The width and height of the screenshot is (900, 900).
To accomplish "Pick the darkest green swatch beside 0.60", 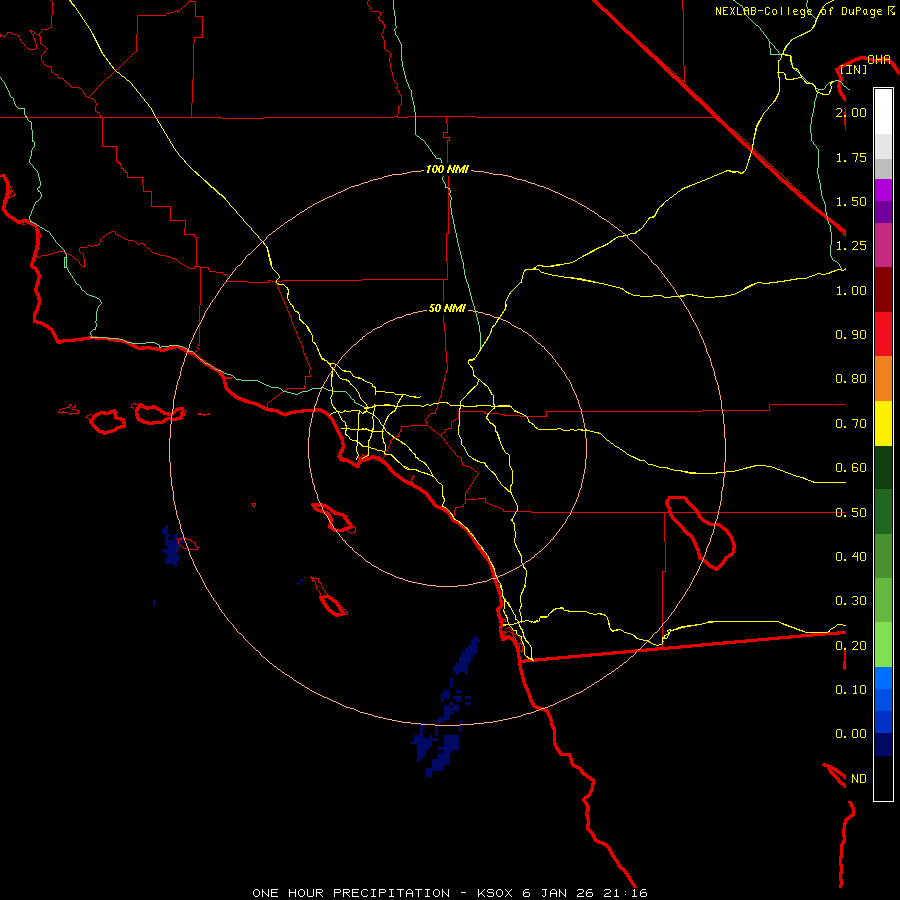I will click(883, 467).
